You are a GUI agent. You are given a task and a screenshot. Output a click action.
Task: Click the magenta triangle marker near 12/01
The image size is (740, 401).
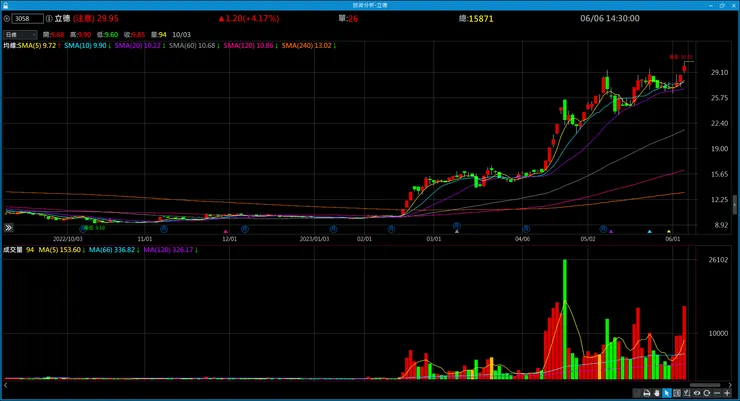click(226, 232)
